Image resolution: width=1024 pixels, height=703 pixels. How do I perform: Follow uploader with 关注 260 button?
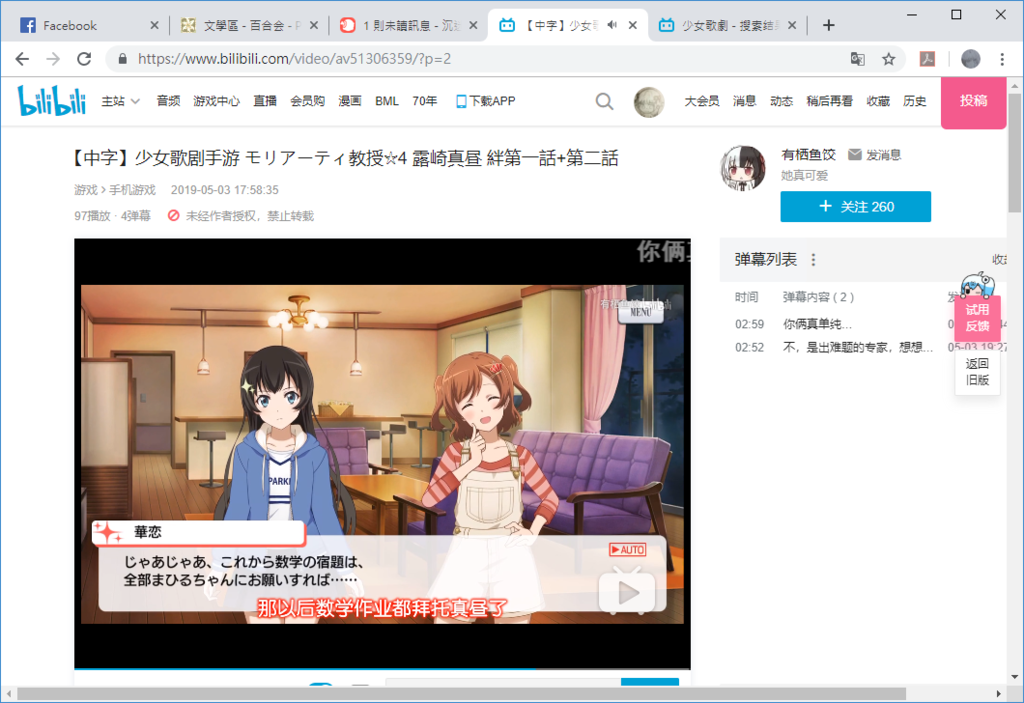point(856,206)
